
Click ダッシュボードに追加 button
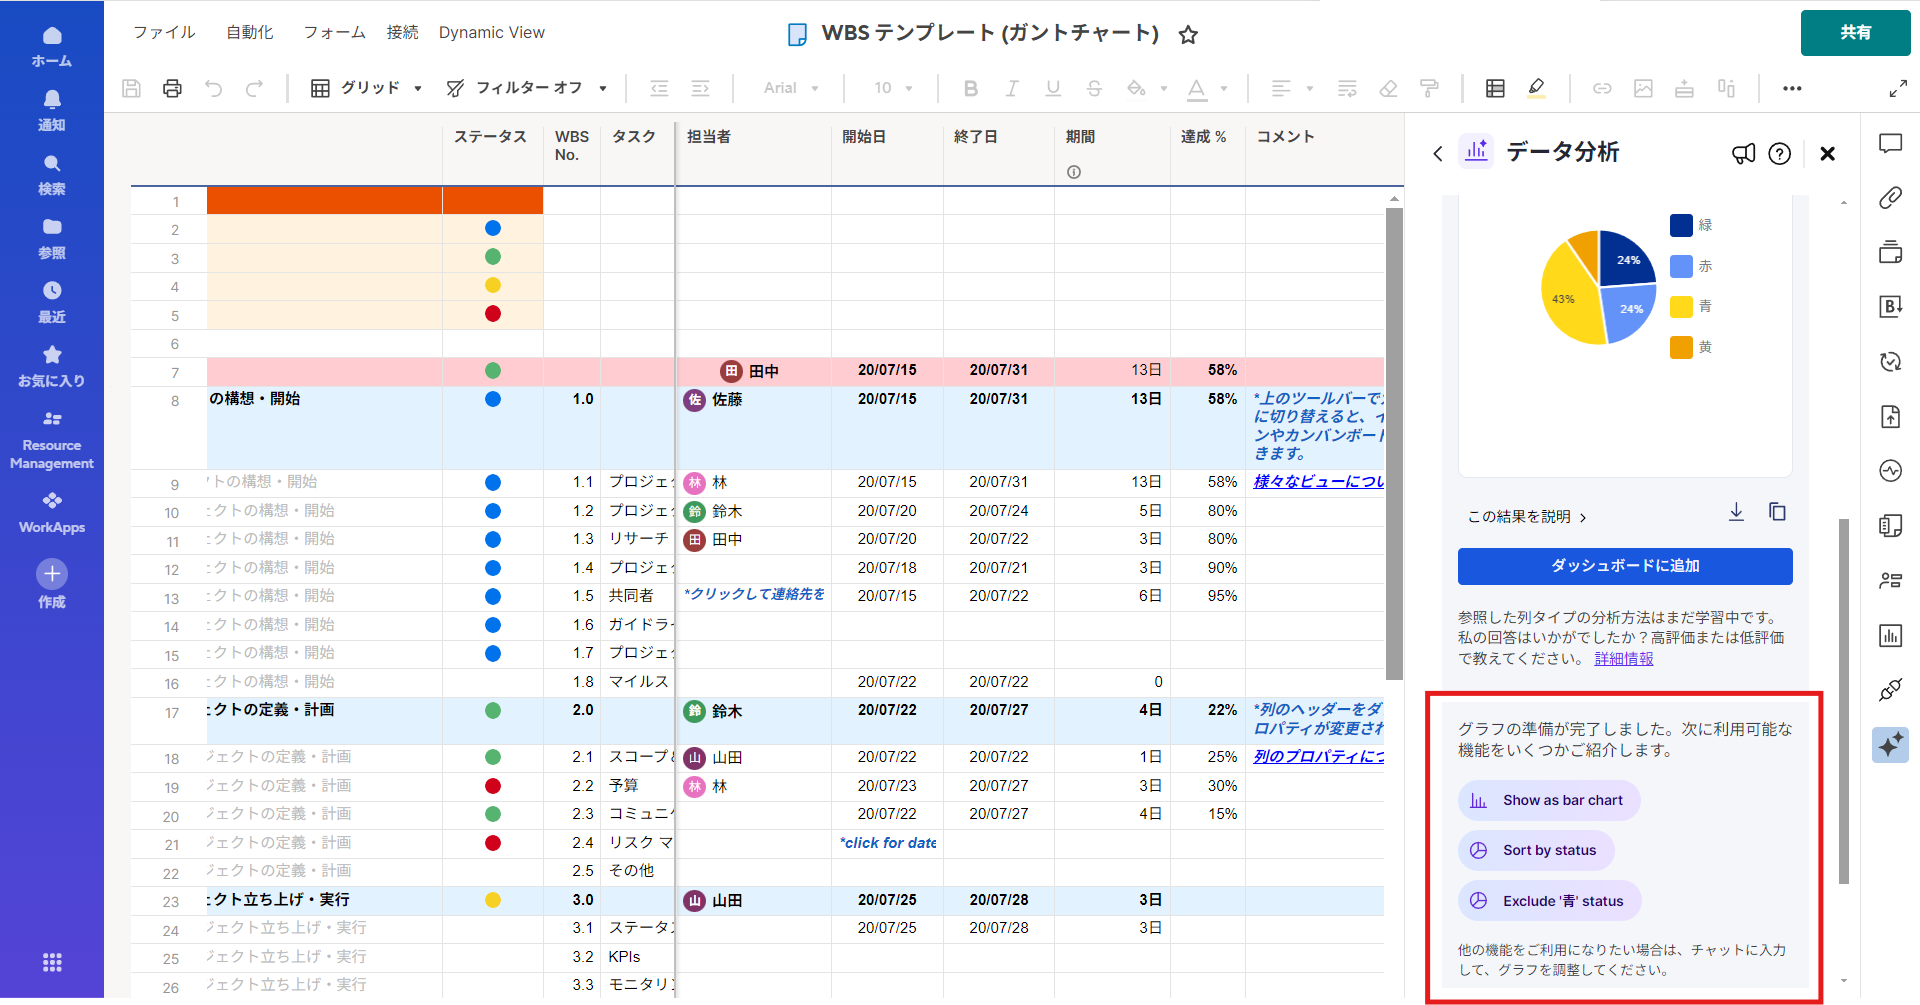click(1624, 566)
